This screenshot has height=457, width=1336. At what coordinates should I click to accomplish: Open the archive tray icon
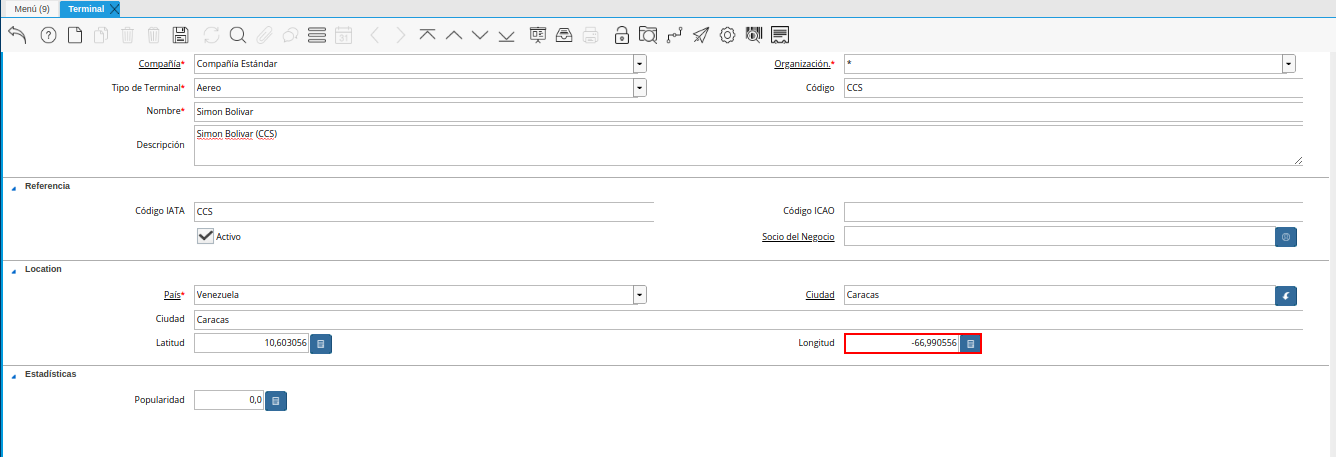(564, 35)
